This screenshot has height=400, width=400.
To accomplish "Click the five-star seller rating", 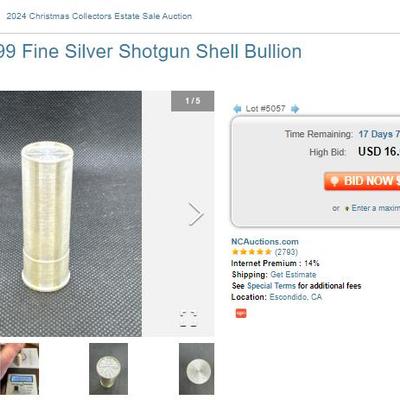I will (x=252, y=252).
